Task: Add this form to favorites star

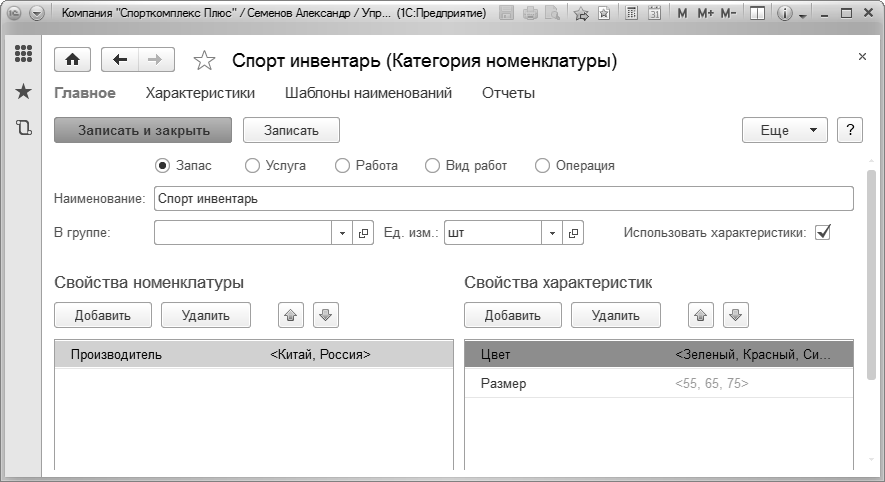Action: tap(204, 60)
